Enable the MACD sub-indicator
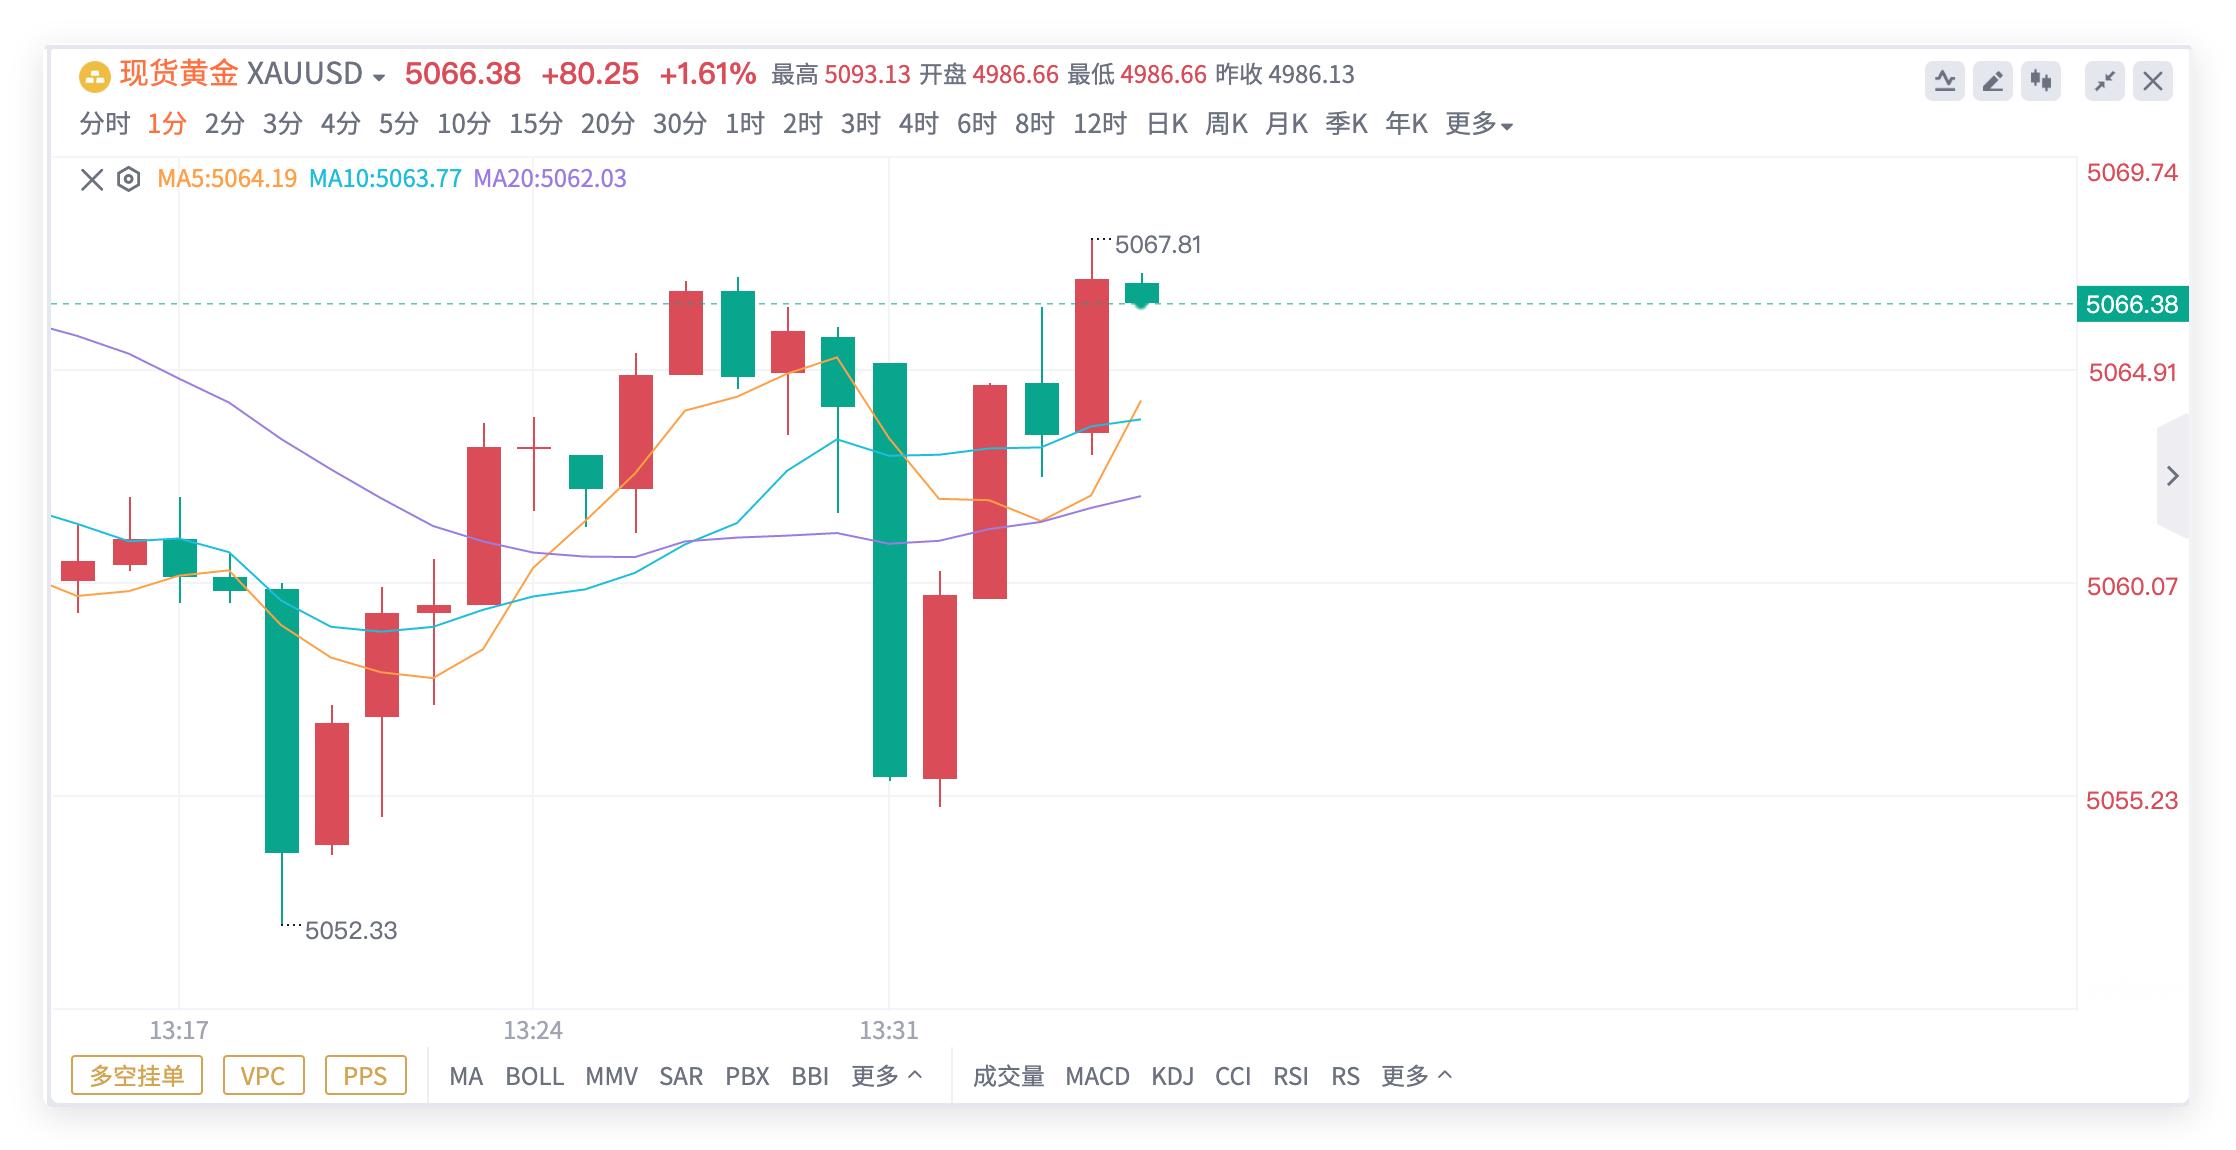2236x1150 pixels. (x=1097, y=1076)
